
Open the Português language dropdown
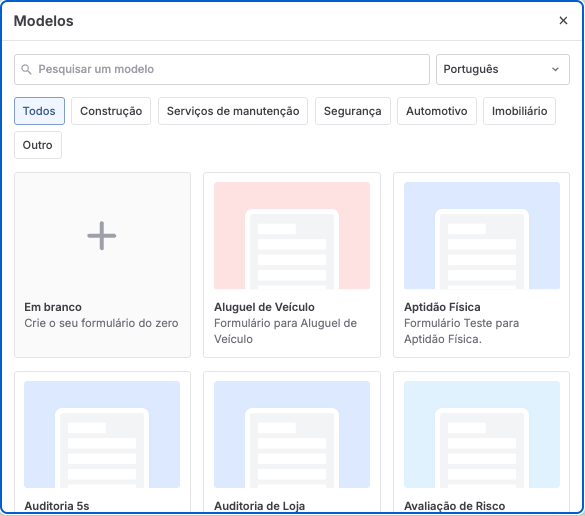tap(503, 69)
